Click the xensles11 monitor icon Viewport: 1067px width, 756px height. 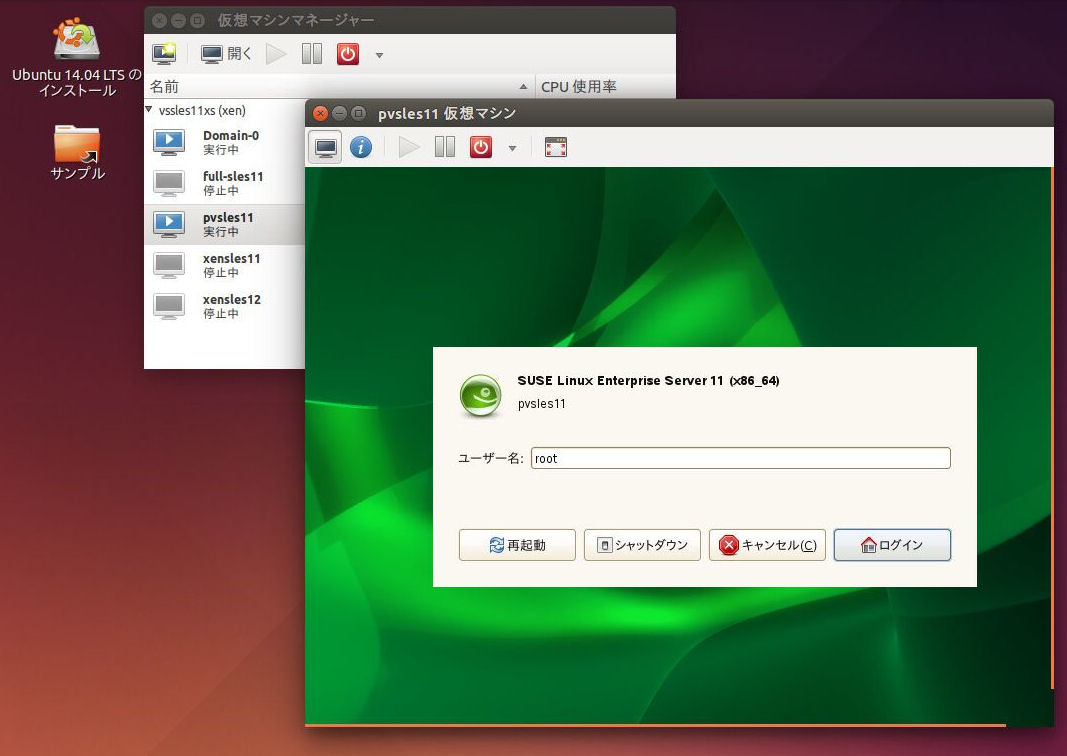click(169, 265)
